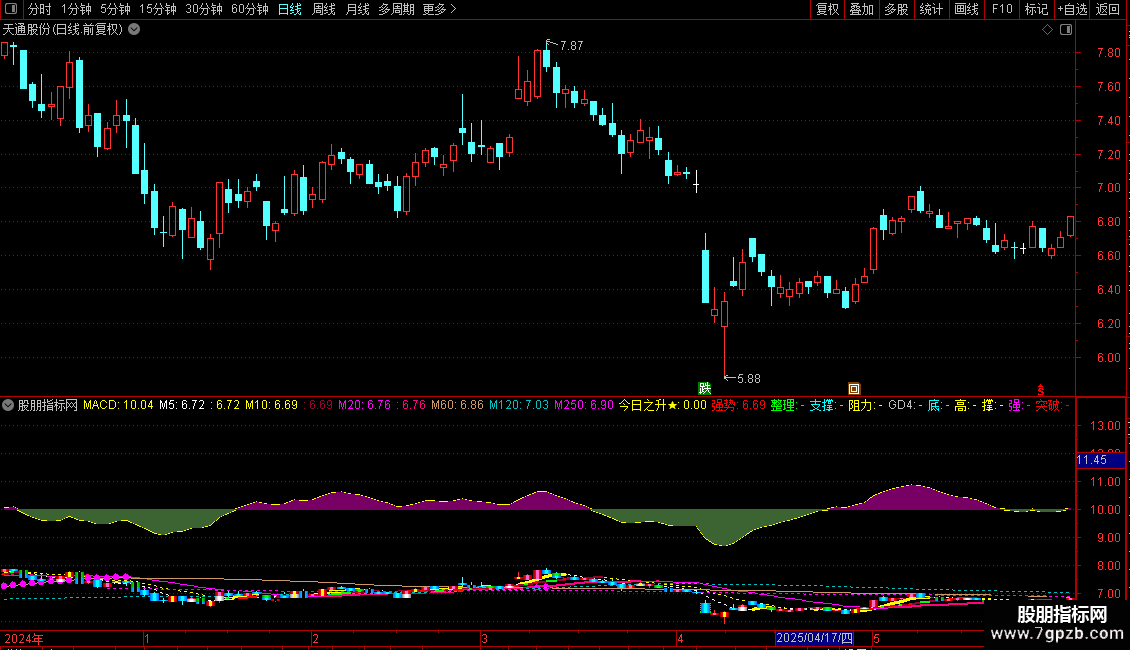This screenshot has width=1130, height=650.
Task: Switch to the 分时 intraday chart tab
Action: (40, 9)
